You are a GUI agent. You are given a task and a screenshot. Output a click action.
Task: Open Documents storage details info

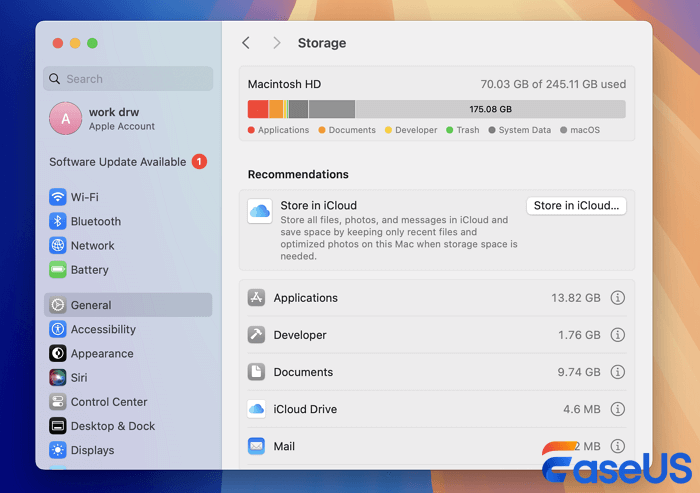point(617,372)
